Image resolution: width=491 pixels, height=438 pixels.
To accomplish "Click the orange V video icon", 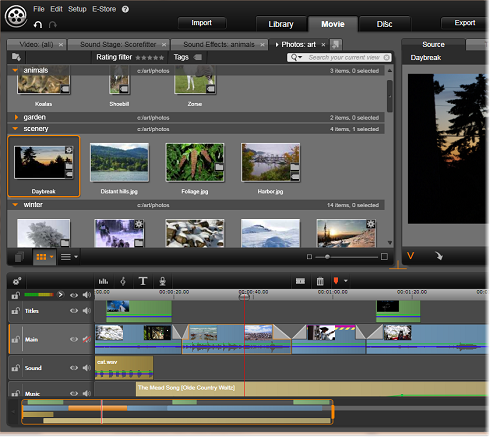I will pos(410,256).
